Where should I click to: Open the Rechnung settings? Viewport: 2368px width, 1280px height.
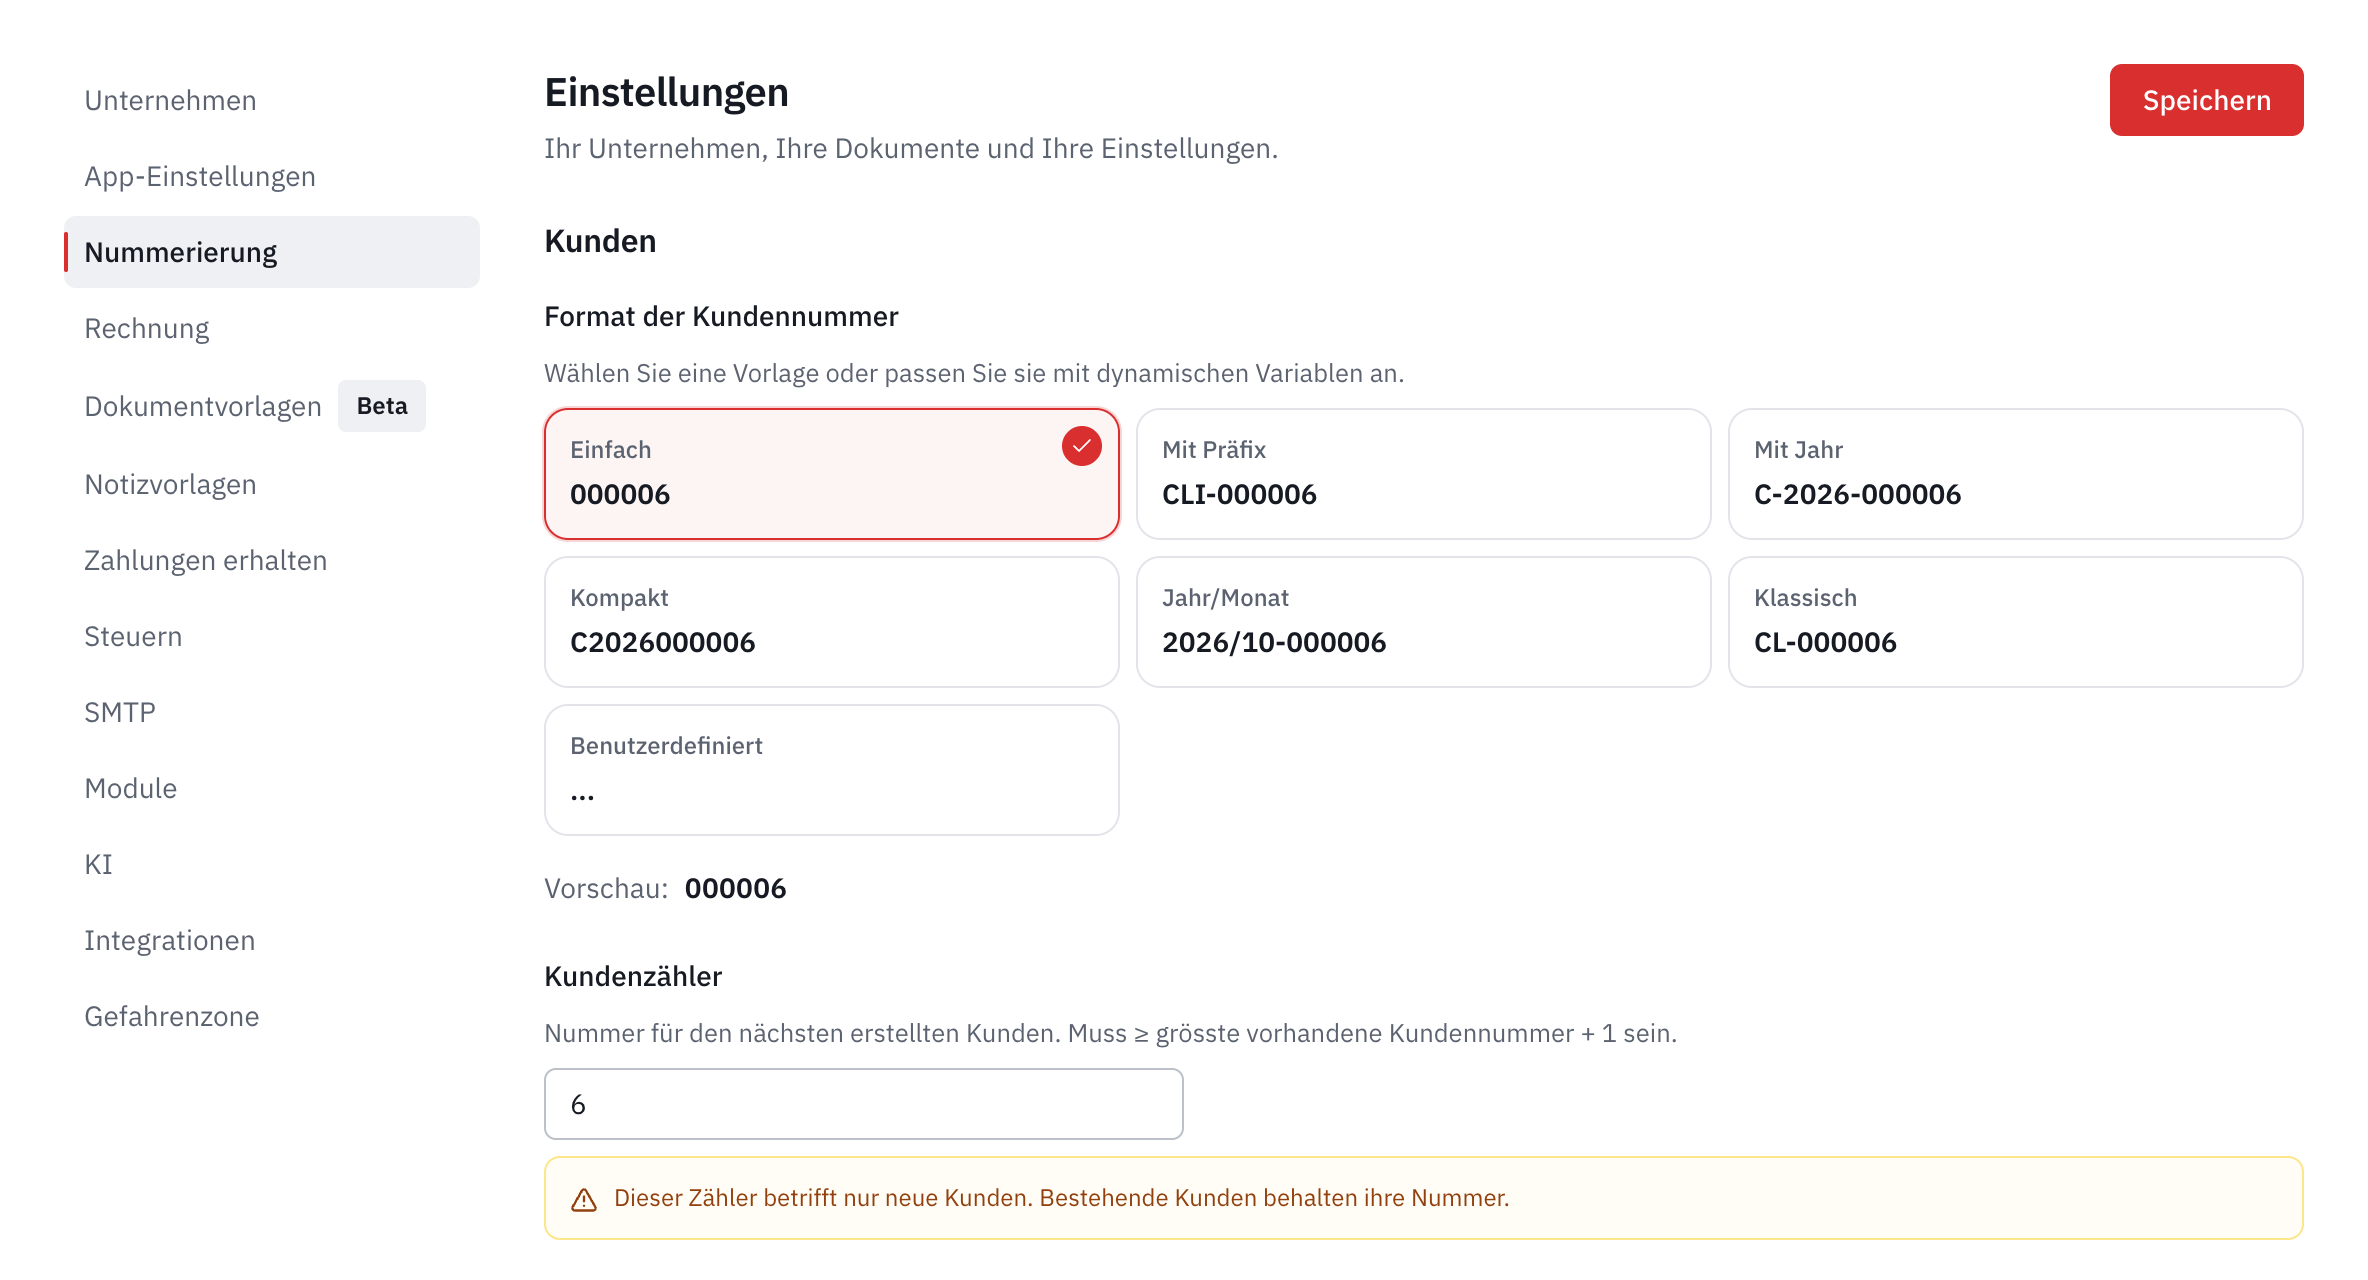(271, 328)
